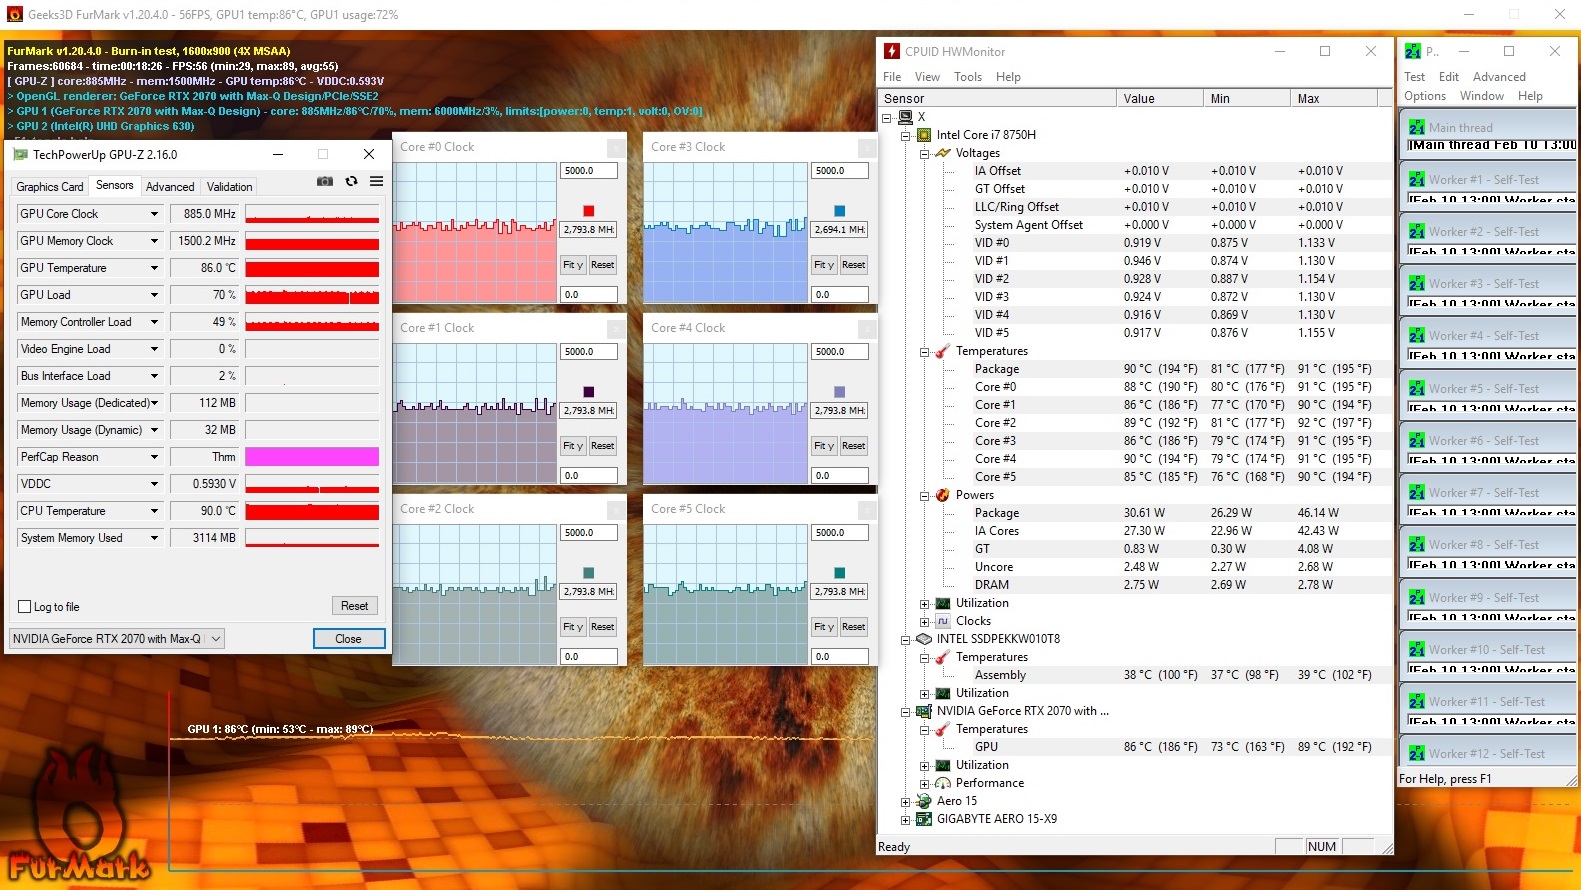The height and width of the screenshot is (890, 1581).
Task: Click the Close button in GPU-Z
Action: tap(348, 639)
